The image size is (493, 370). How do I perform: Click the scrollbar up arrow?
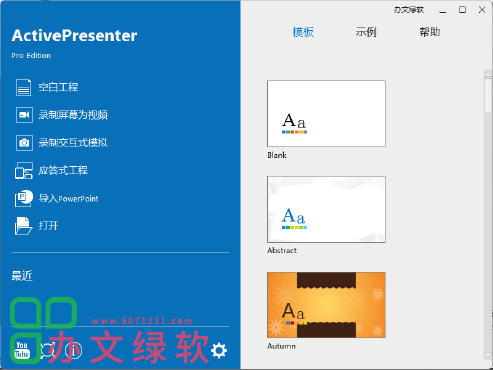[488, 73]
